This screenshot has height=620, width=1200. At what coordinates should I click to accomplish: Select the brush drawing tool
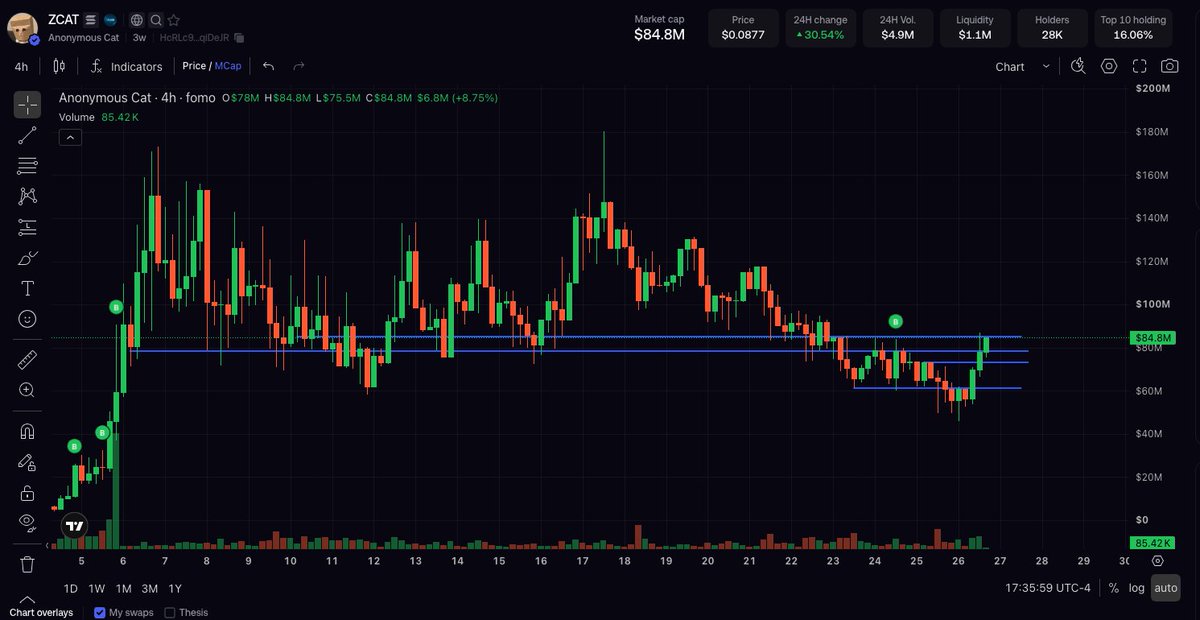click(x=28, y=258)
